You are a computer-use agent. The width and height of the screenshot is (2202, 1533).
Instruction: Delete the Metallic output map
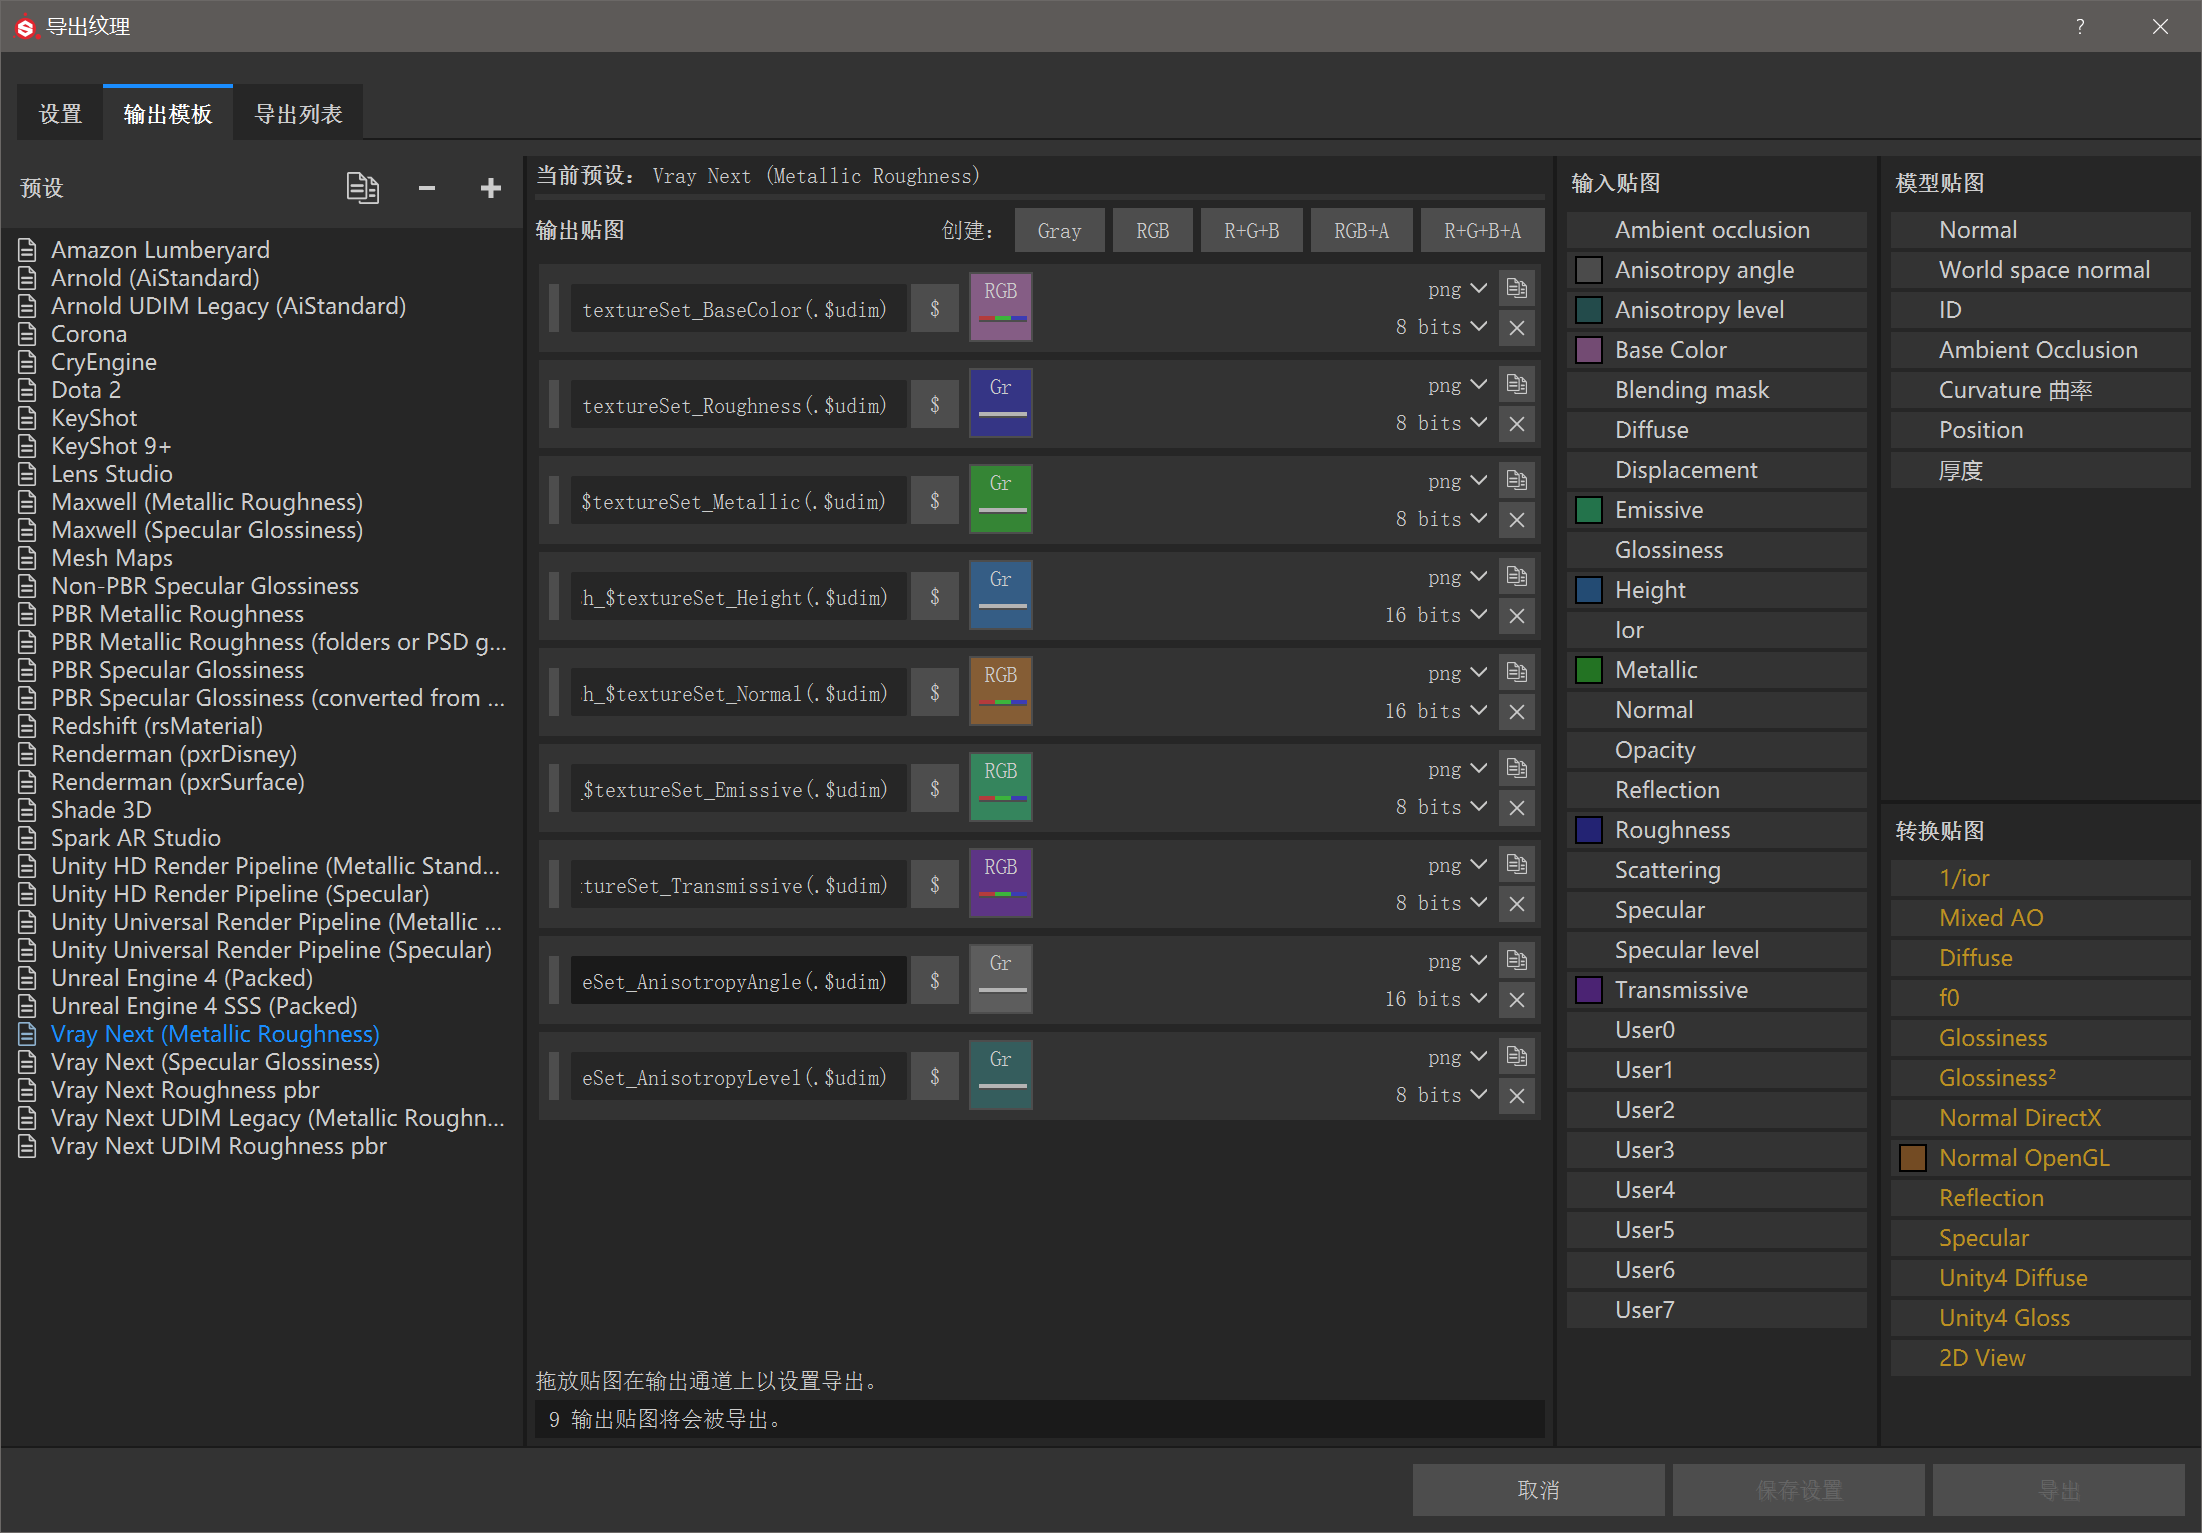click(1517, 520)
